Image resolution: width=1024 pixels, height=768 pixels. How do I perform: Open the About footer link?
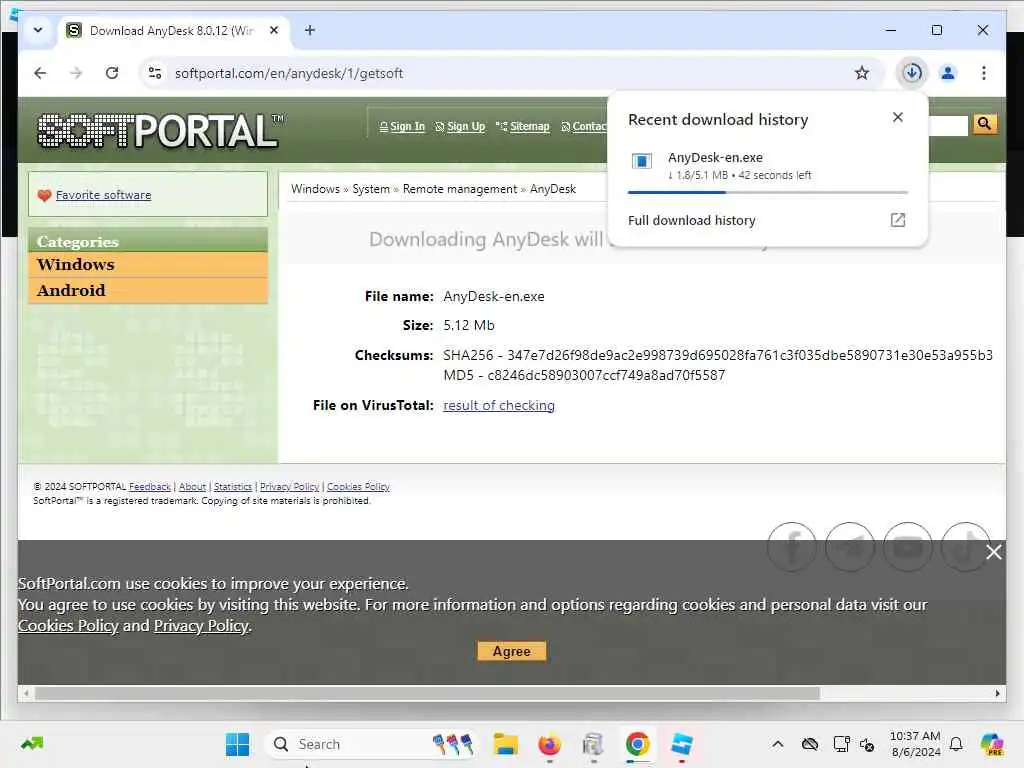192,487
